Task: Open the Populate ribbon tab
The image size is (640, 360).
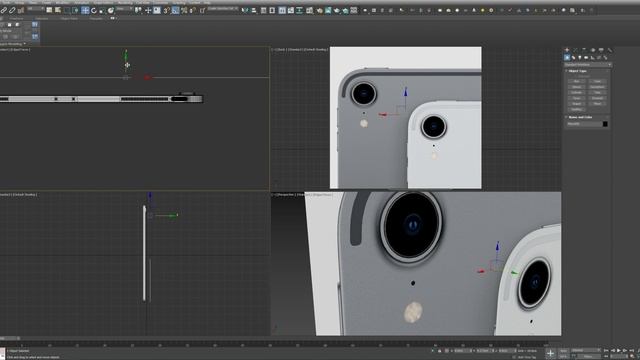Action: pos(96,18)
